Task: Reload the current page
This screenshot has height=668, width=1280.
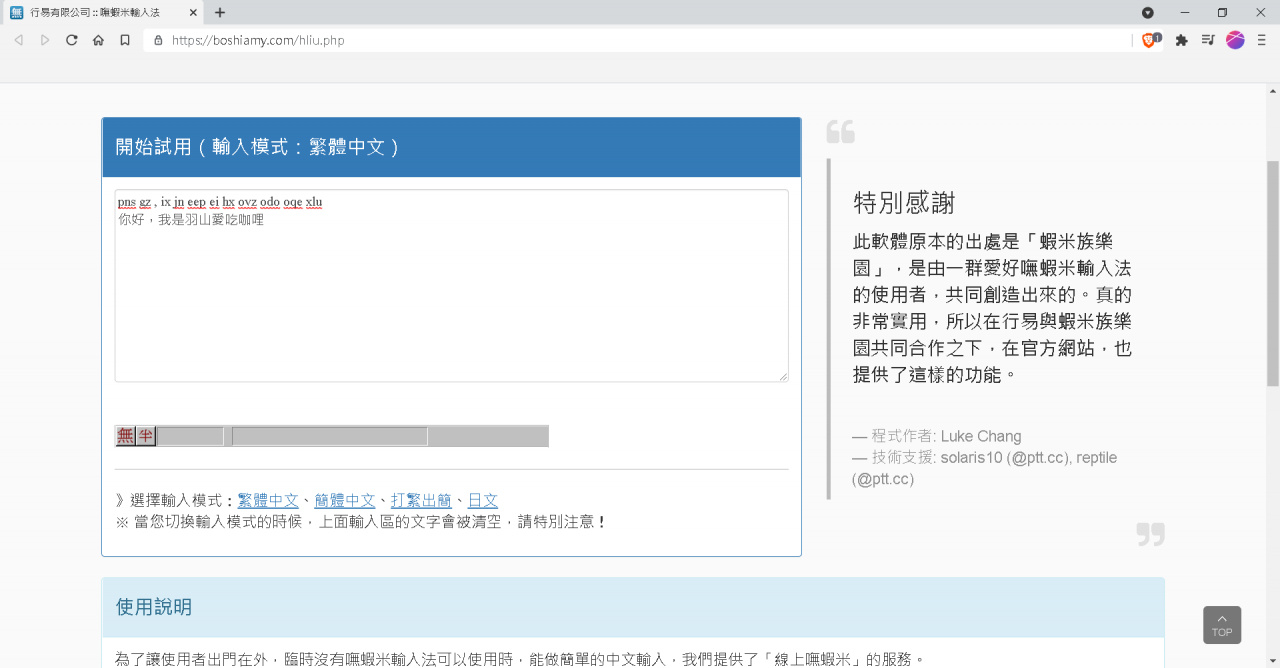Action: (71, 40)
